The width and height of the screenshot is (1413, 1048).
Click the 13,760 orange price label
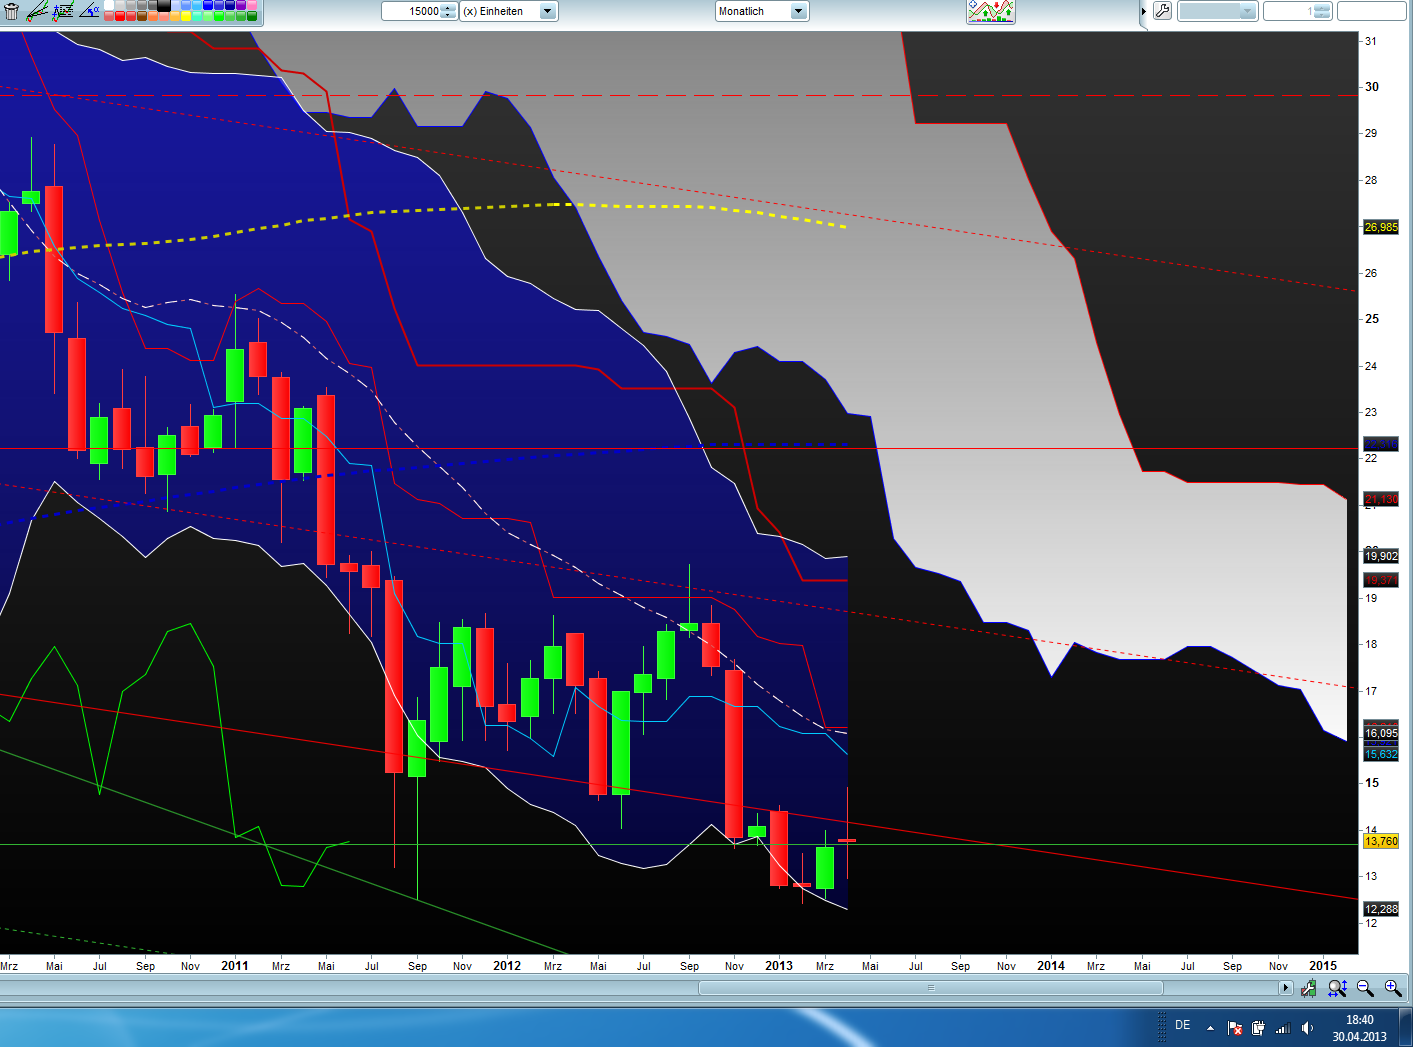tap(1381, 841)
